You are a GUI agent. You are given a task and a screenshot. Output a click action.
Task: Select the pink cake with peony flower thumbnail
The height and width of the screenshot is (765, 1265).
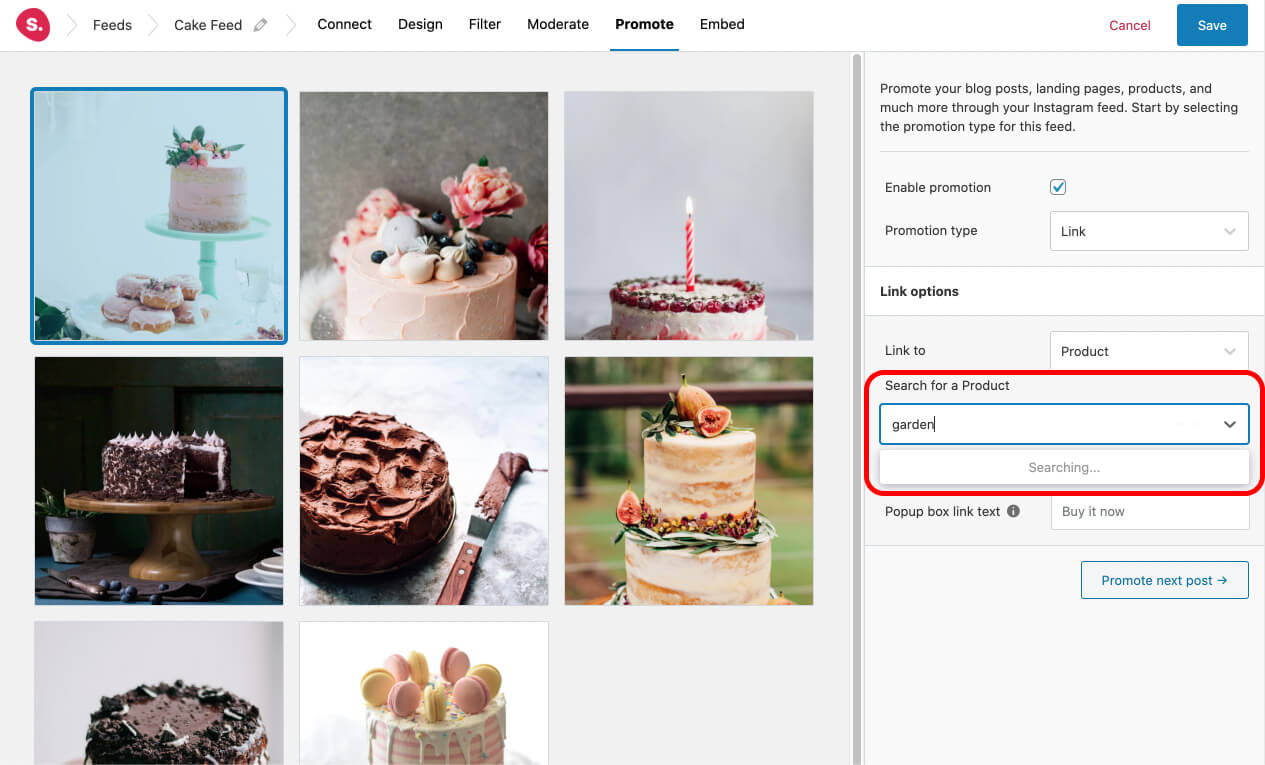coord(424,216)
